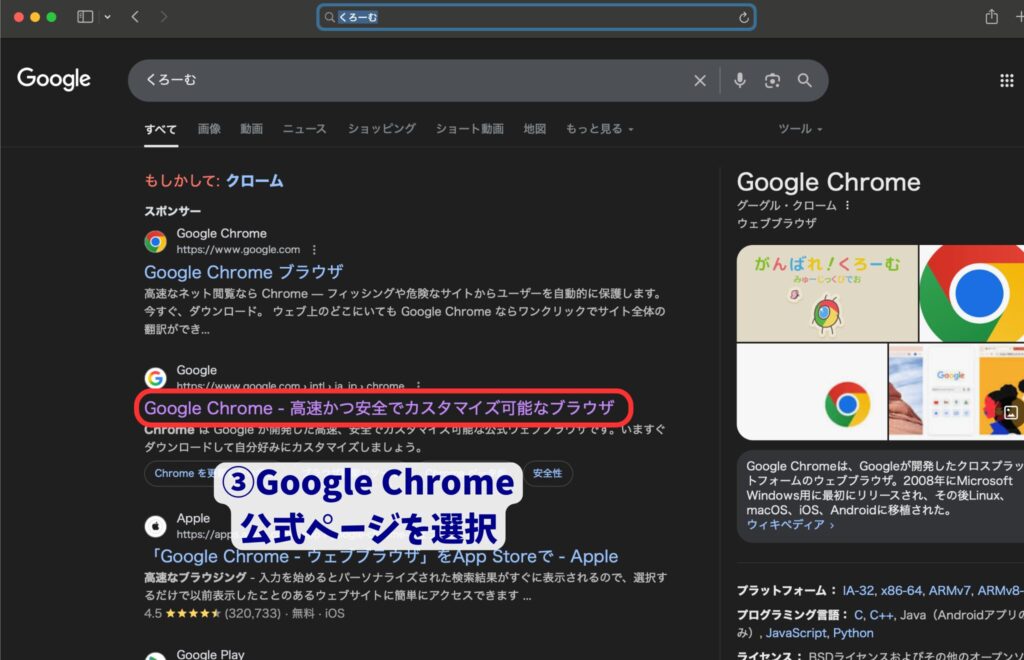Click the https://www.google.com ad URL
Screen dimensions: 1024x660
pyautogui.click(x=238, y=249)
